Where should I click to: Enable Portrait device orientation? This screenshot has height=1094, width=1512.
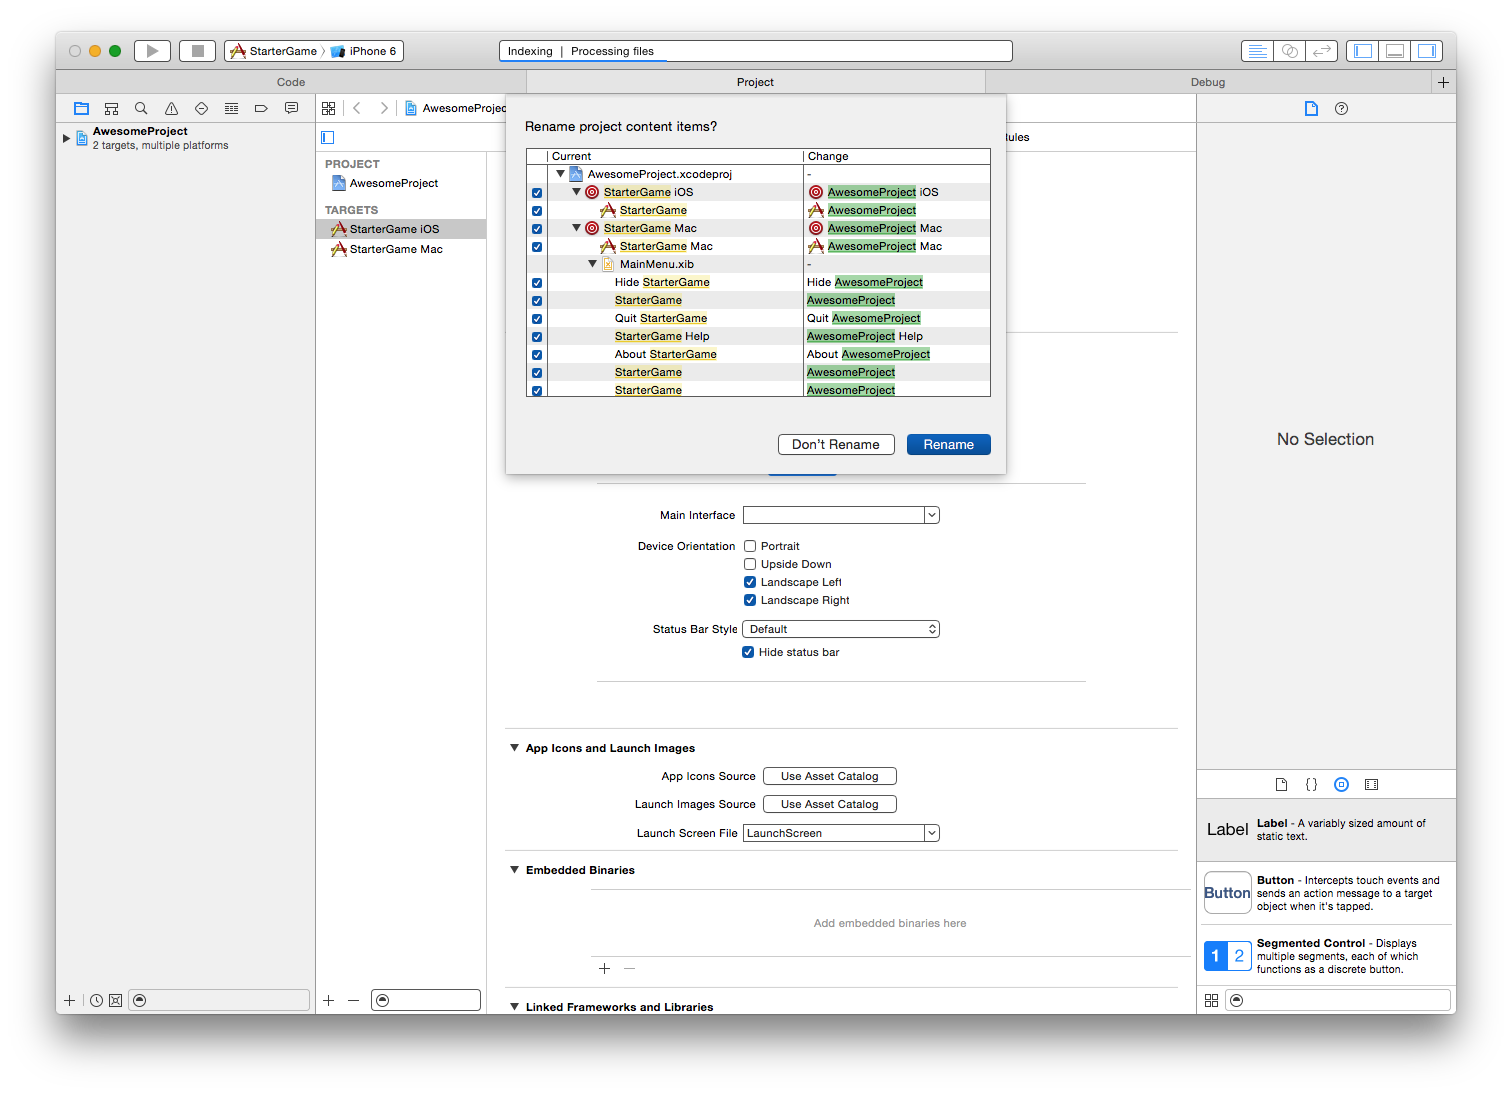(750, 546)
